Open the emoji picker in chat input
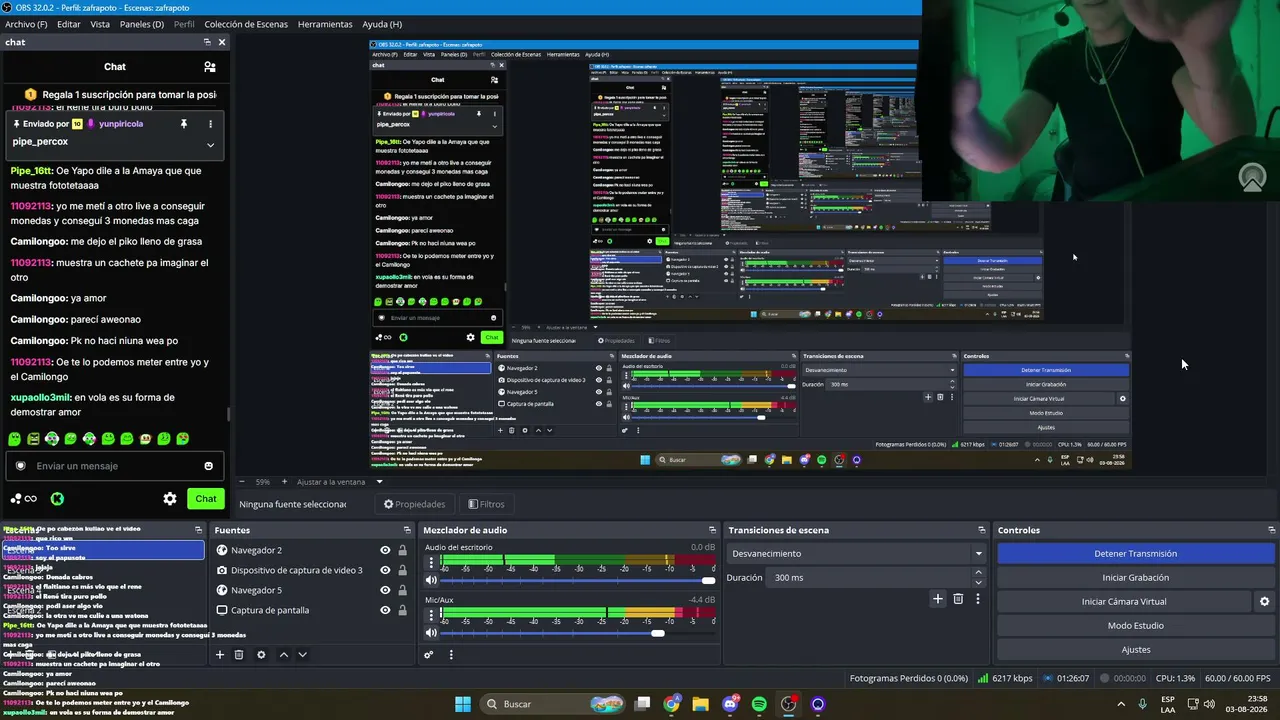Screen dimensions: 1280x720 (x=208, y=466)
